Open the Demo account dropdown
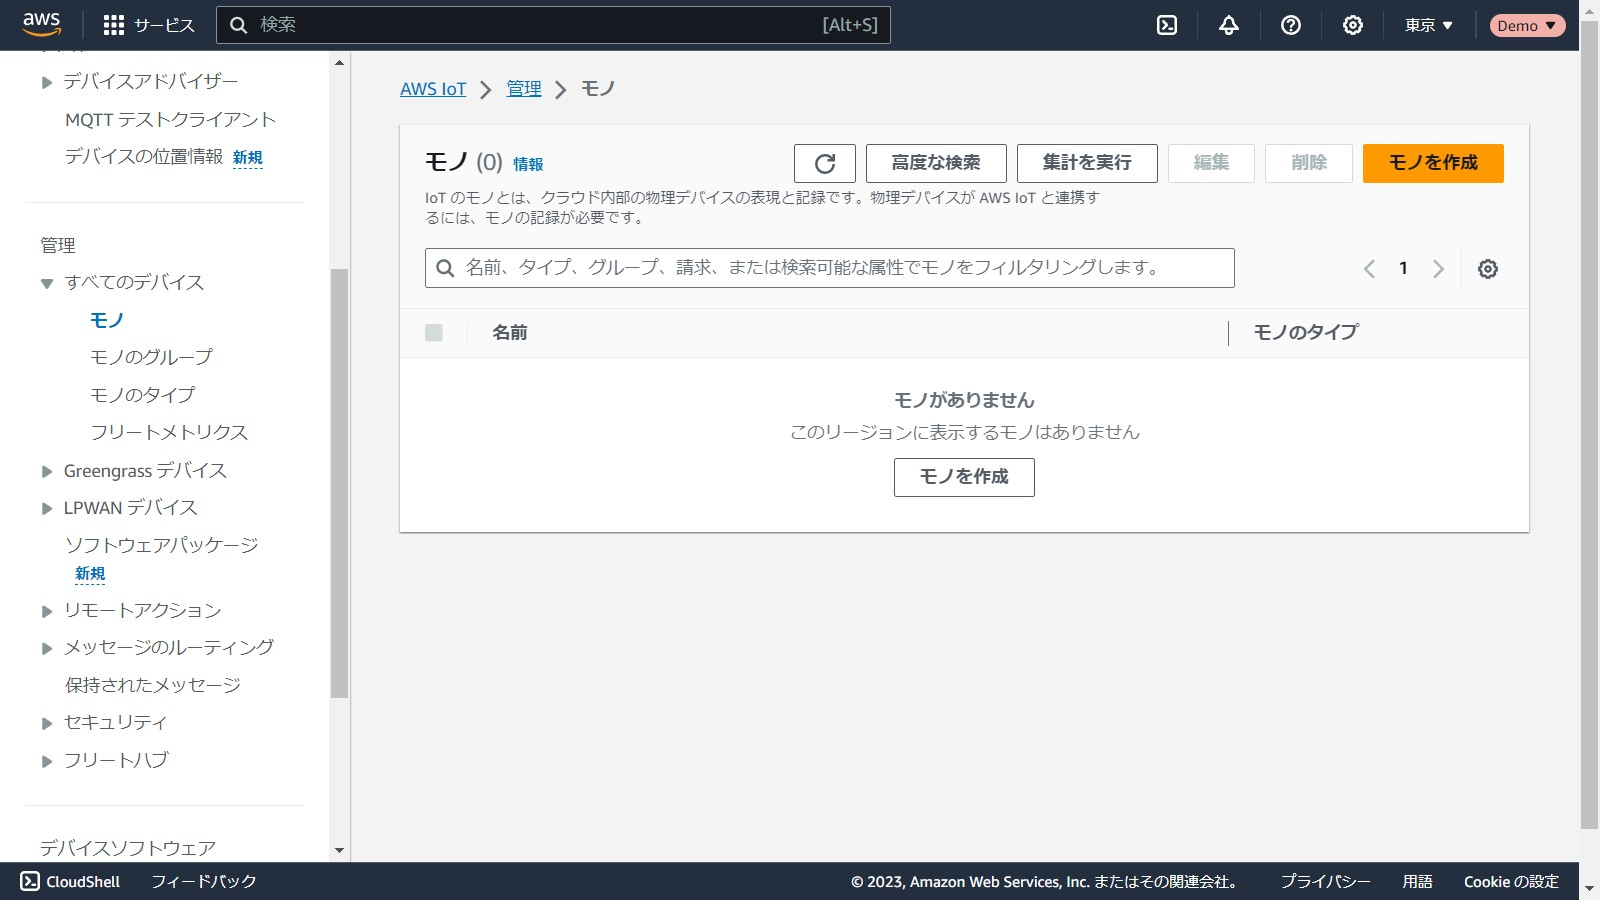 pyautogui.click(x=1526, y=25)
